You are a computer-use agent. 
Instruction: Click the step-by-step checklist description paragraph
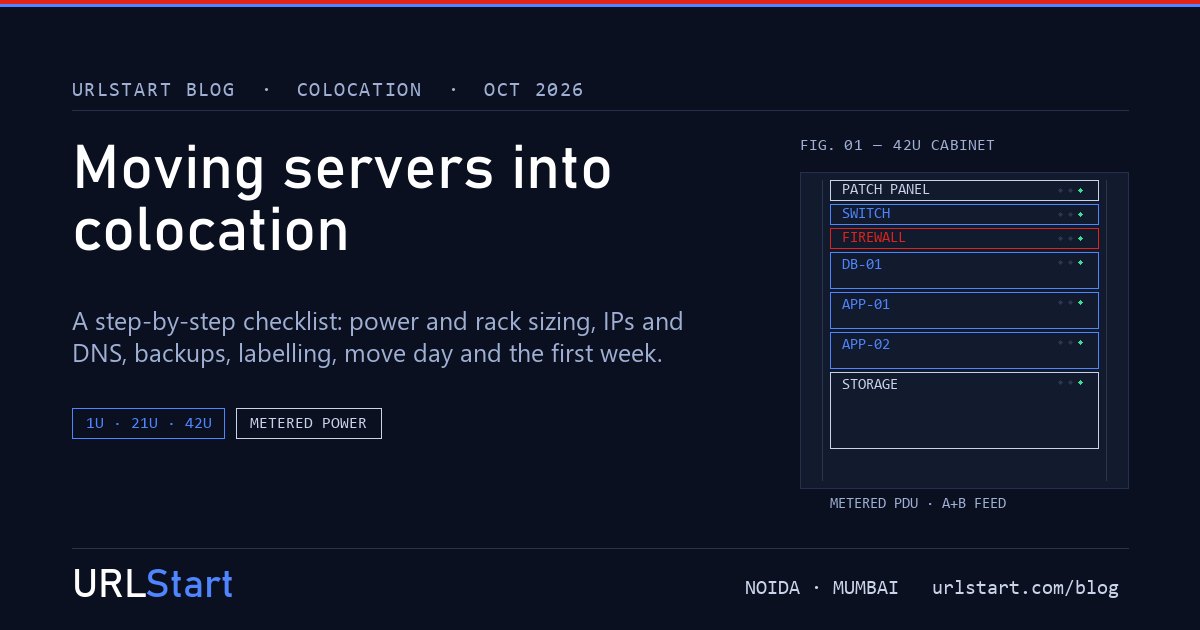click(378, 338)
